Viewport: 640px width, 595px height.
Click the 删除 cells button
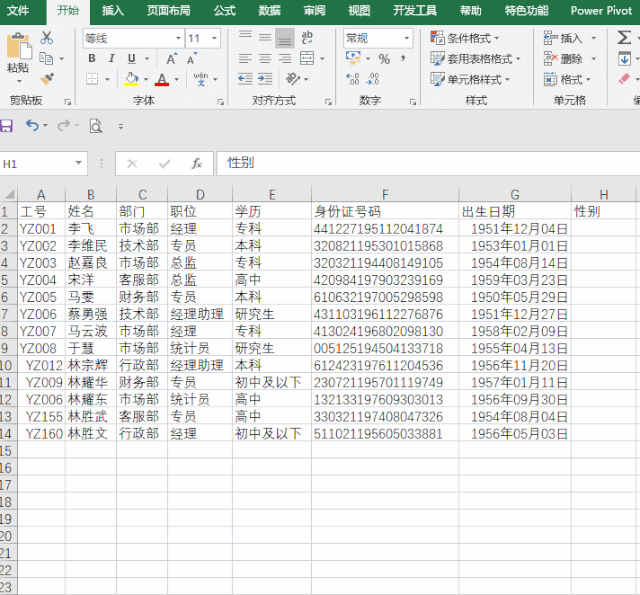[x=563, y=59]
